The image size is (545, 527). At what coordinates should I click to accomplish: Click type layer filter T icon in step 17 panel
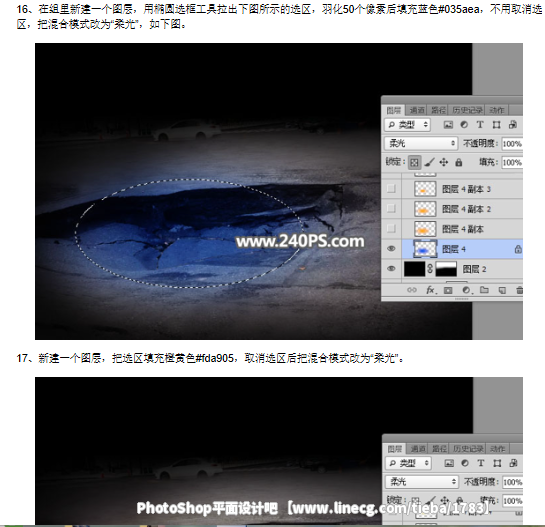point(481,463)
